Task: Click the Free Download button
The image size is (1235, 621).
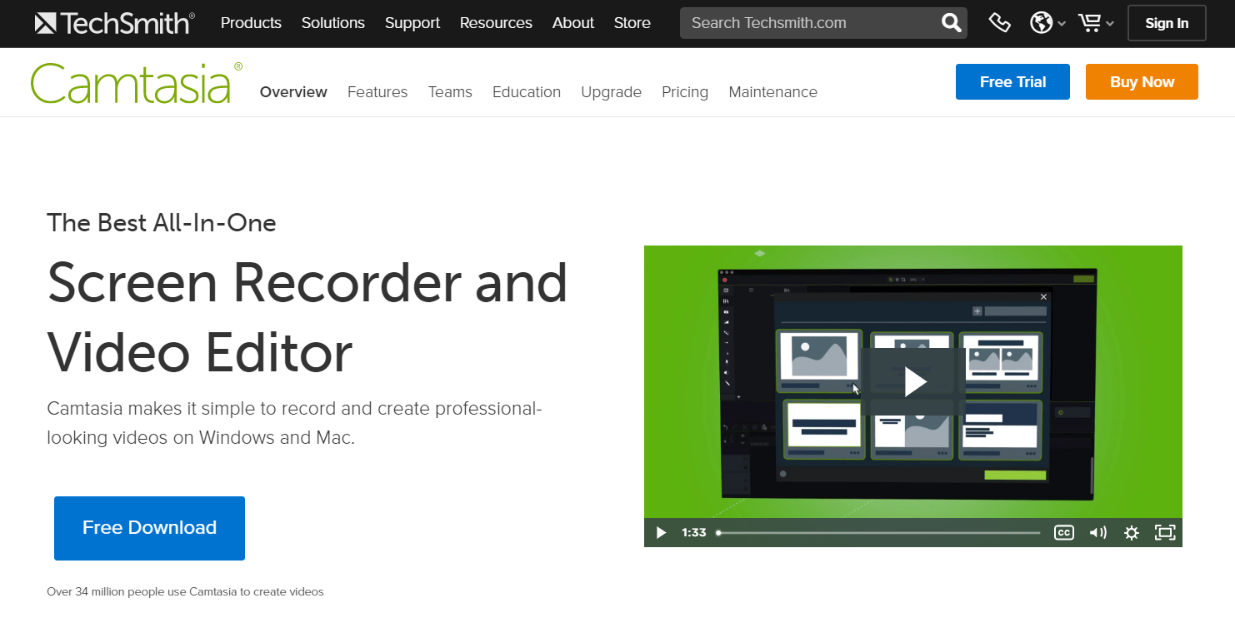Action: pos(149,528)
